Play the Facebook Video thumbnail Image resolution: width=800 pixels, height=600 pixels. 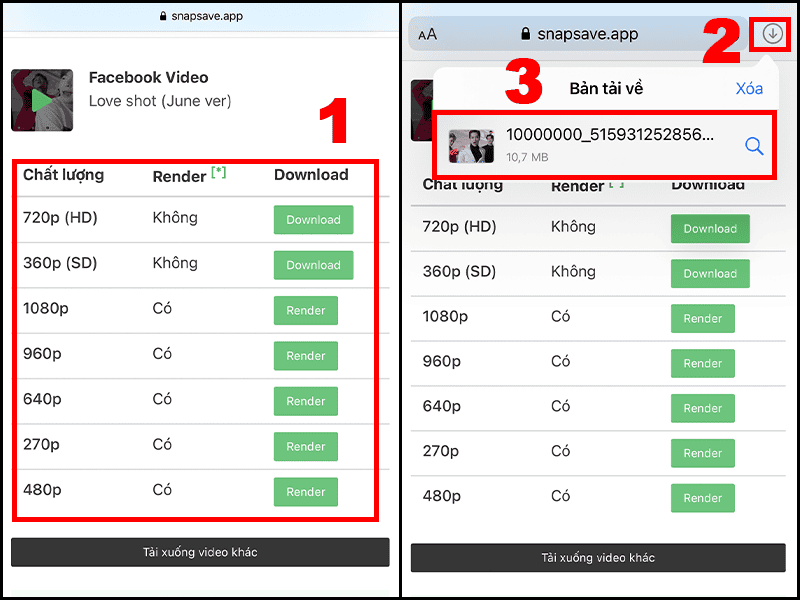(42, 100)
